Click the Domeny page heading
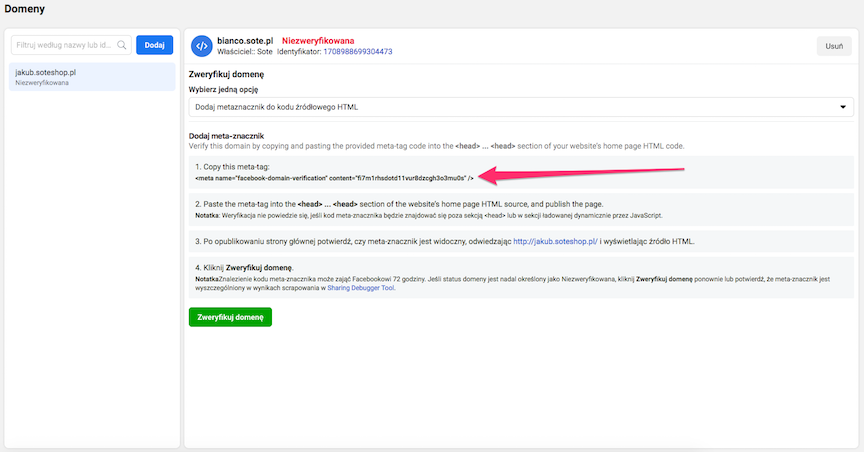The image size is (864, 452). pyautogui.click(x=24, y=9)
